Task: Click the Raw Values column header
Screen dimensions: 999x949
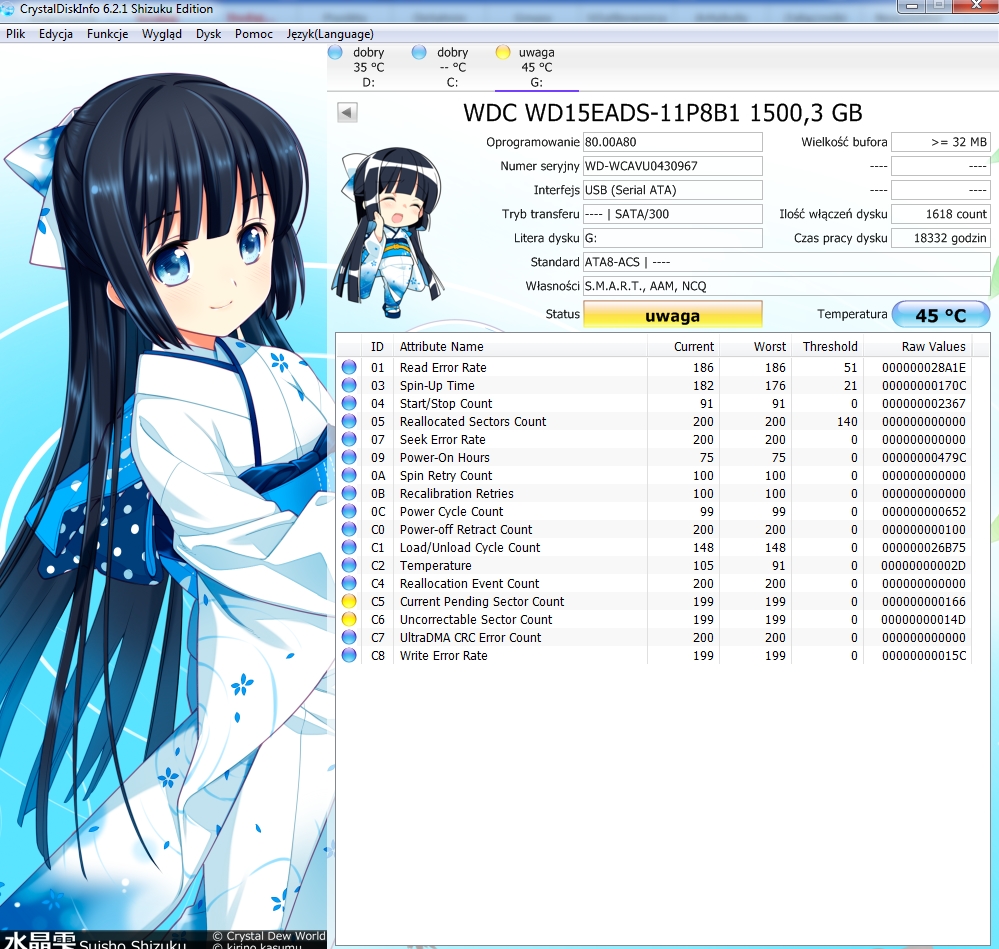Action: click(x=917, y=346)
